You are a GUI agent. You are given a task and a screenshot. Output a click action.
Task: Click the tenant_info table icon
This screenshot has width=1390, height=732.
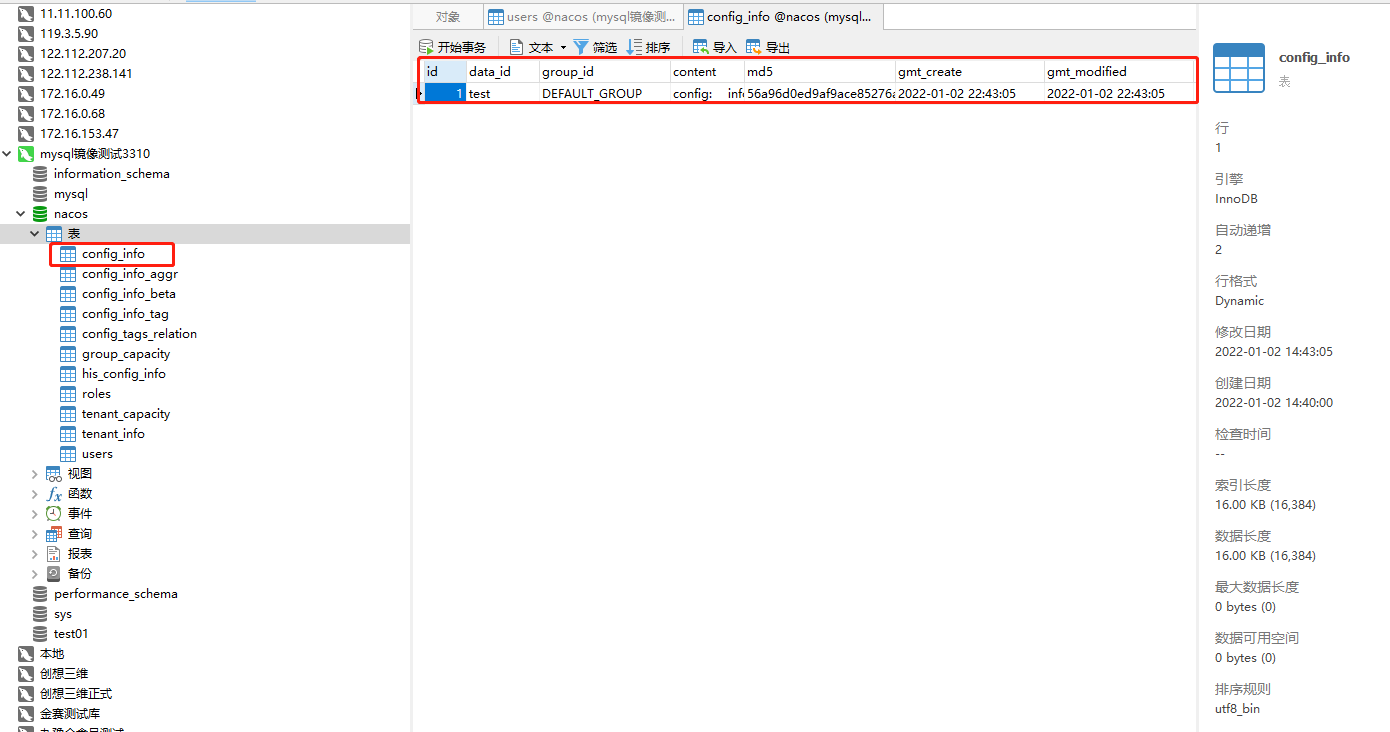coord(68,434)
